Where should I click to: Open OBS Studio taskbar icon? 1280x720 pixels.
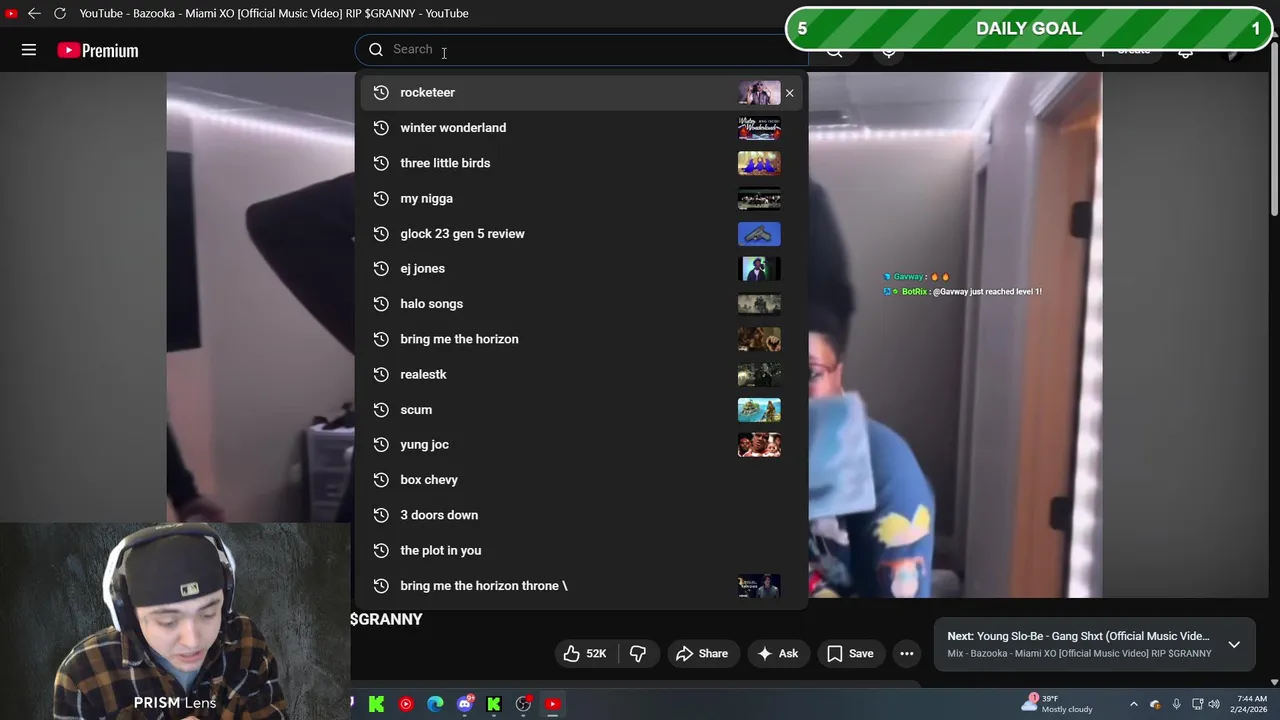523,704
